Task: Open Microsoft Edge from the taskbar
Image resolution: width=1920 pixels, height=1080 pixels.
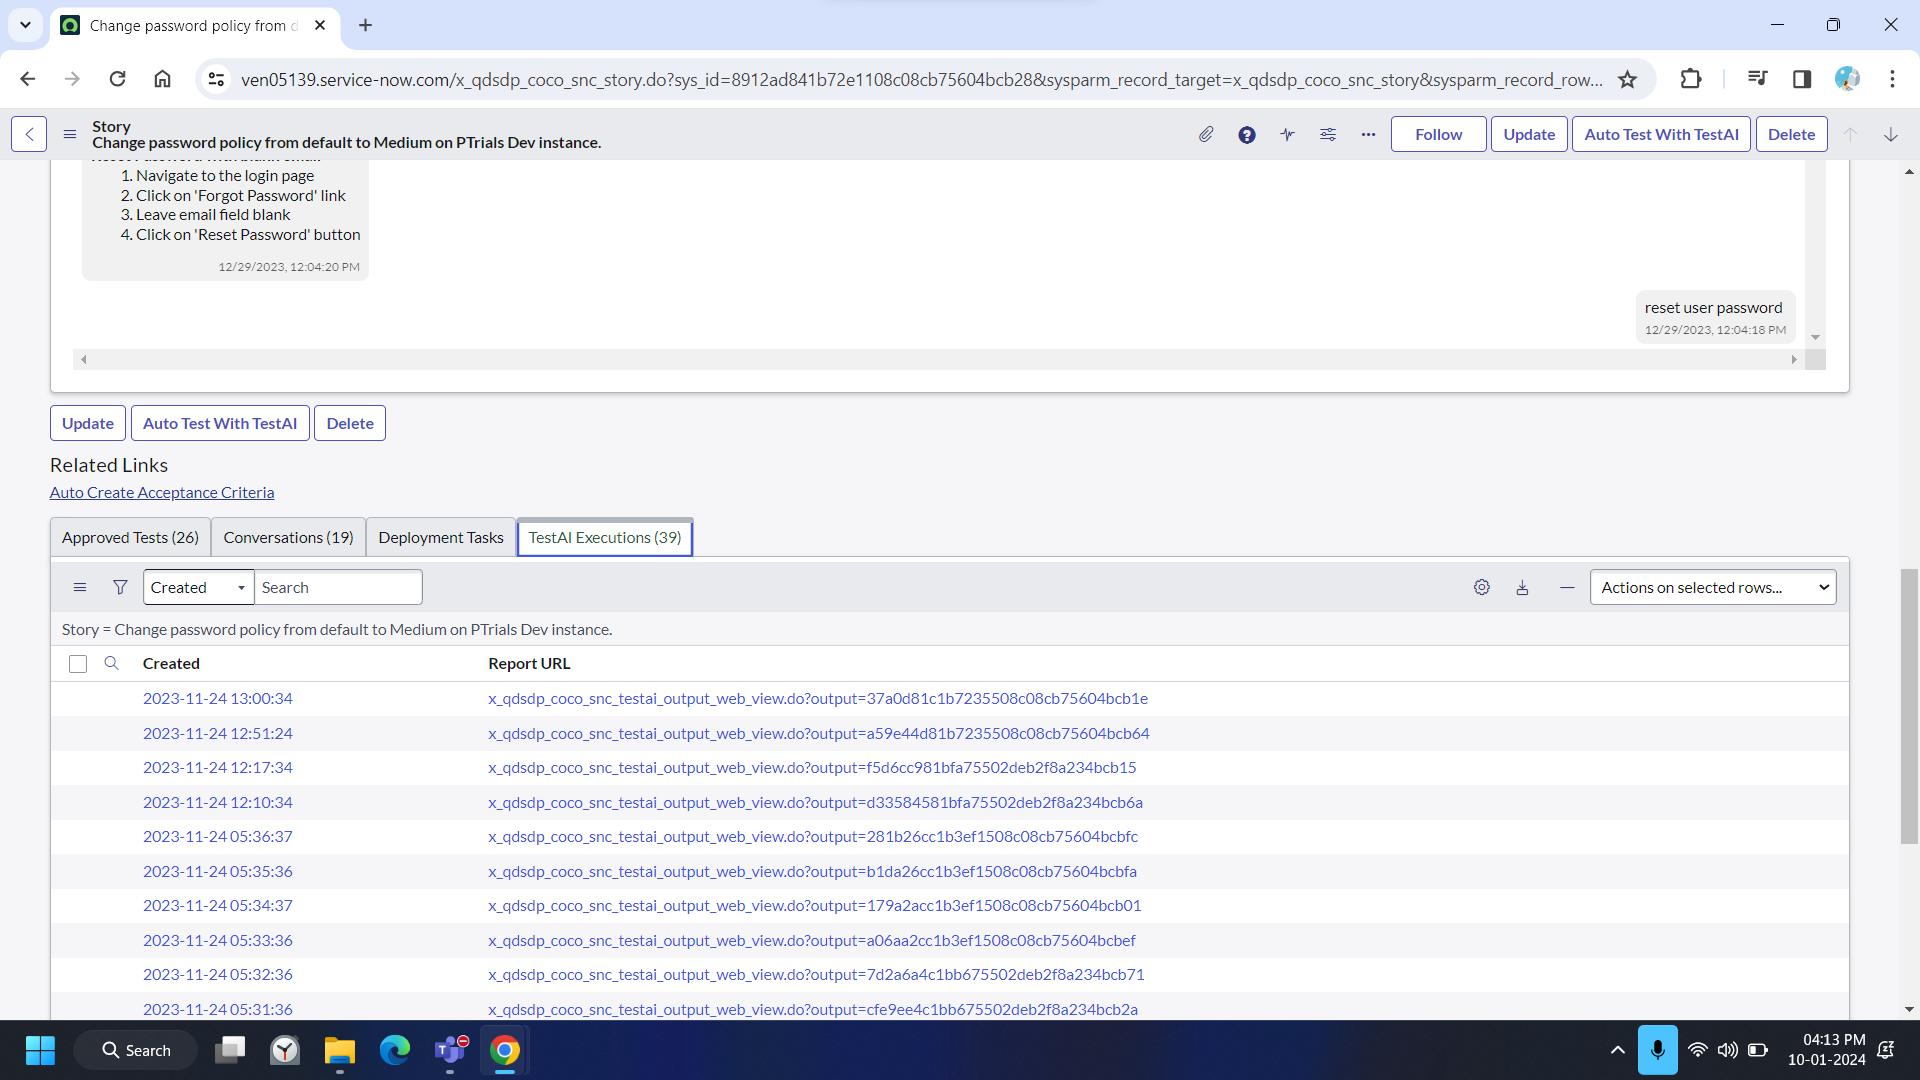Action: 395,1050
